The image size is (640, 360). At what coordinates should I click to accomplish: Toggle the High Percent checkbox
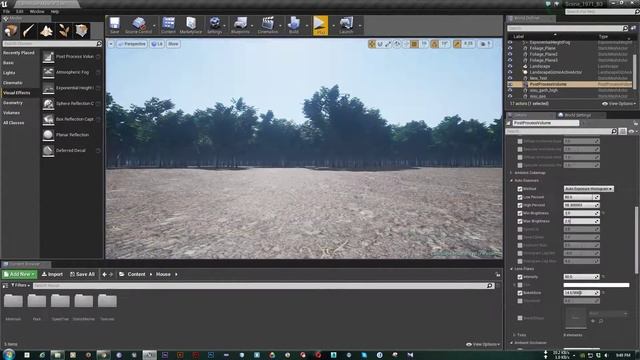click(x=520, y=205)
